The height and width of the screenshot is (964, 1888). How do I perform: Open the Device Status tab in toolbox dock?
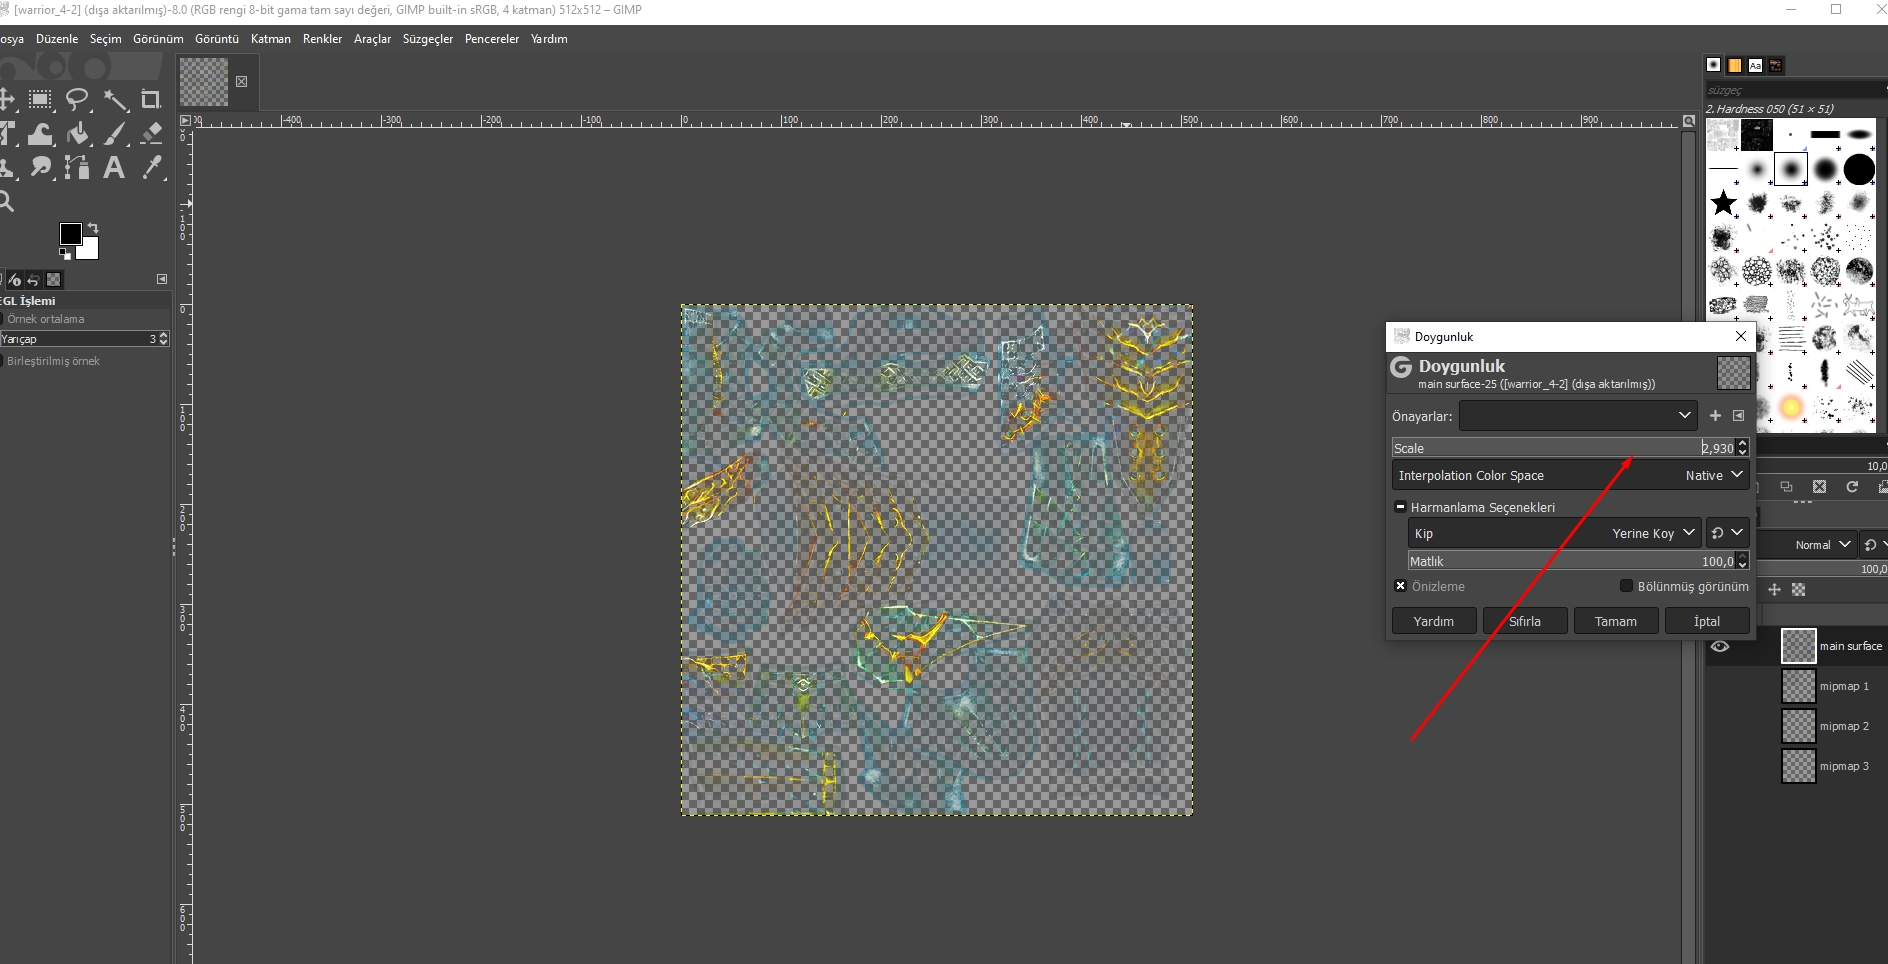click(15, 280)
